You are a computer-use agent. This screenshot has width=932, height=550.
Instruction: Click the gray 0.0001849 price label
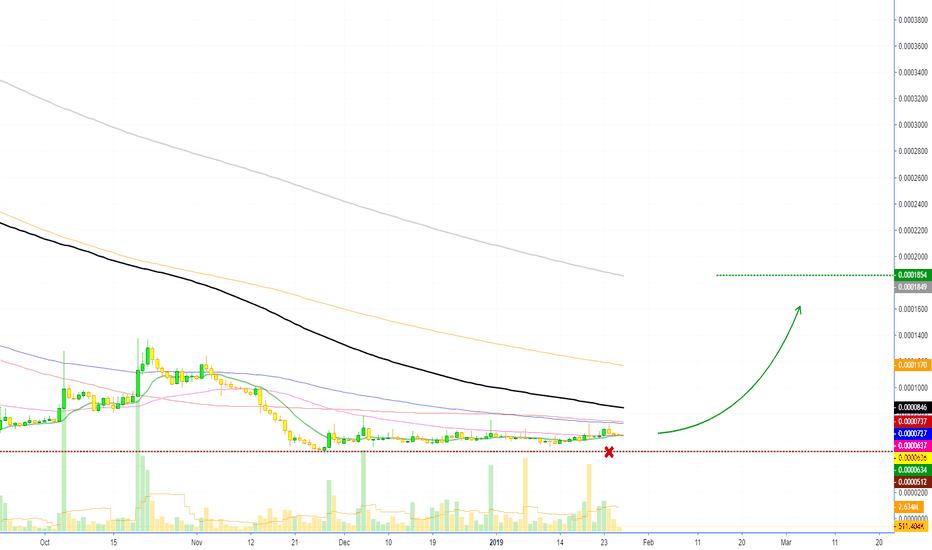coord(912,287)
